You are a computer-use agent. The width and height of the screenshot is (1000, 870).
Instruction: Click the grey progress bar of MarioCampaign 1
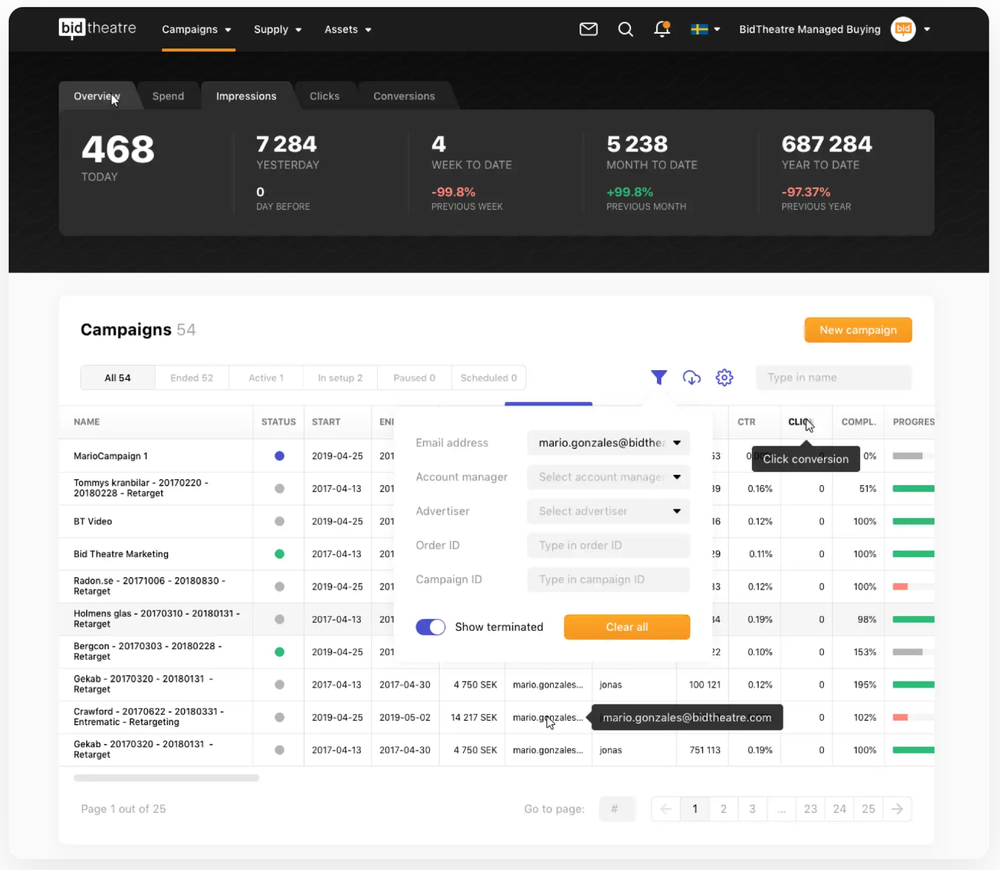[x=908, y=456]
